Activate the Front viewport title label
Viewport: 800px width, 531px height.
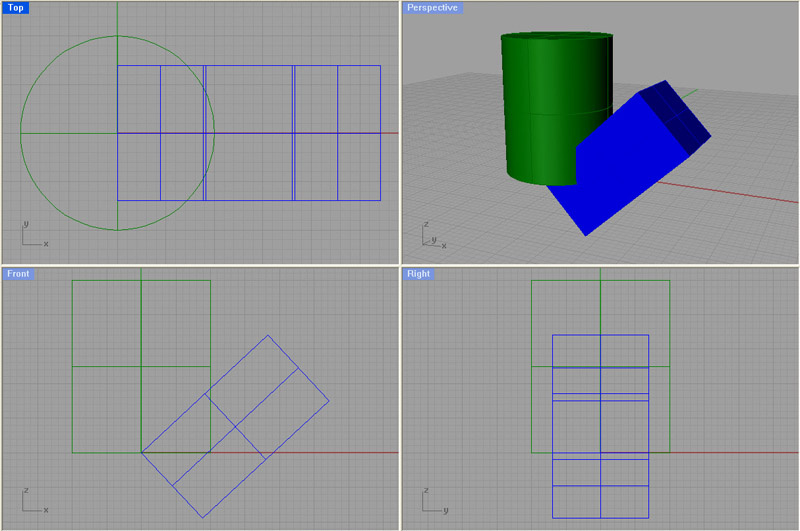point(18,274)
